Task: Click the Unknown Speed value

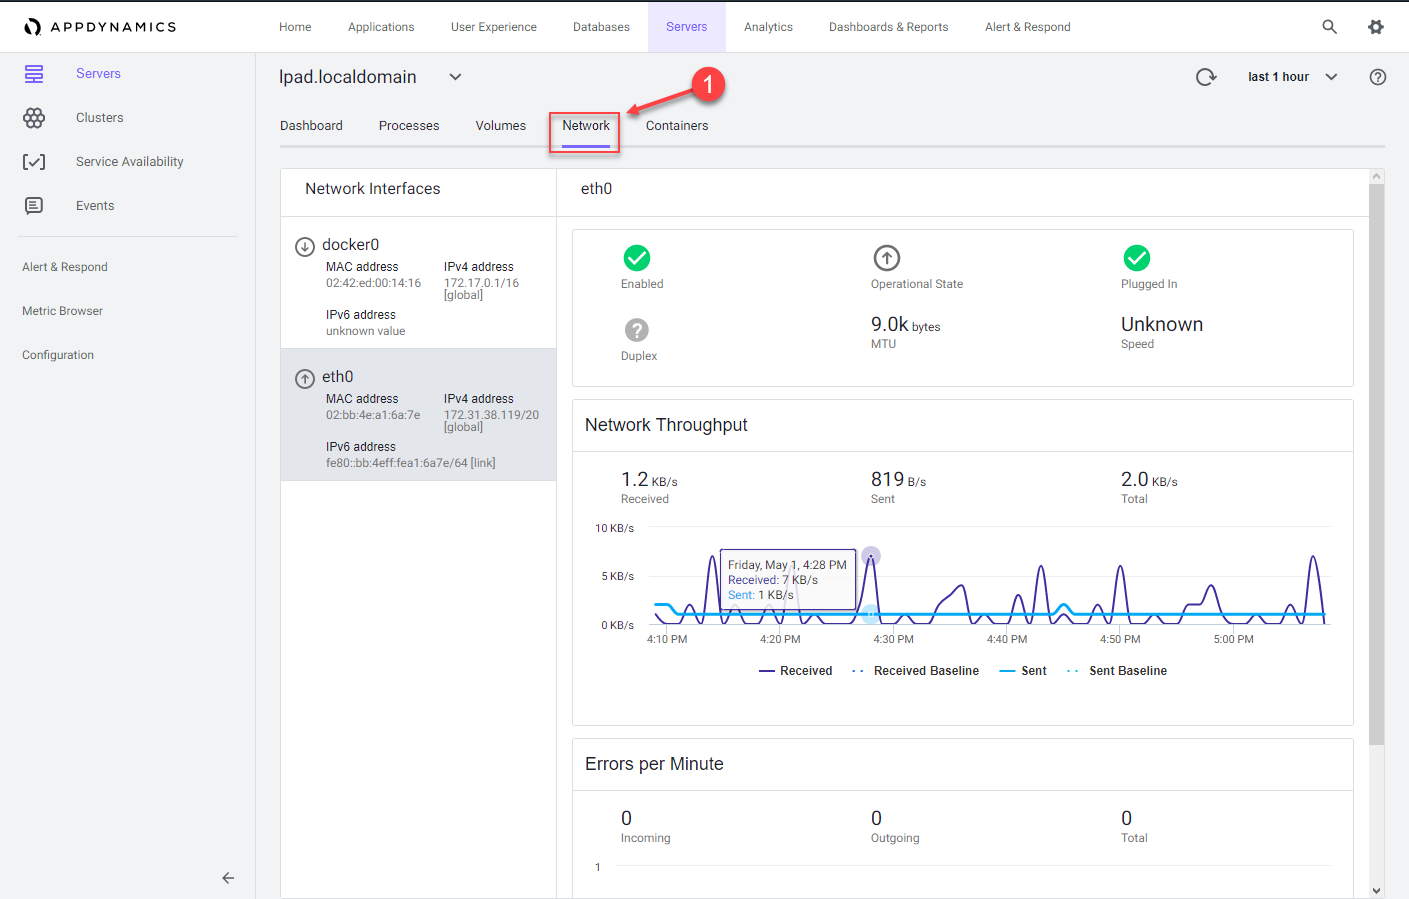Action: coord(1162,325)
